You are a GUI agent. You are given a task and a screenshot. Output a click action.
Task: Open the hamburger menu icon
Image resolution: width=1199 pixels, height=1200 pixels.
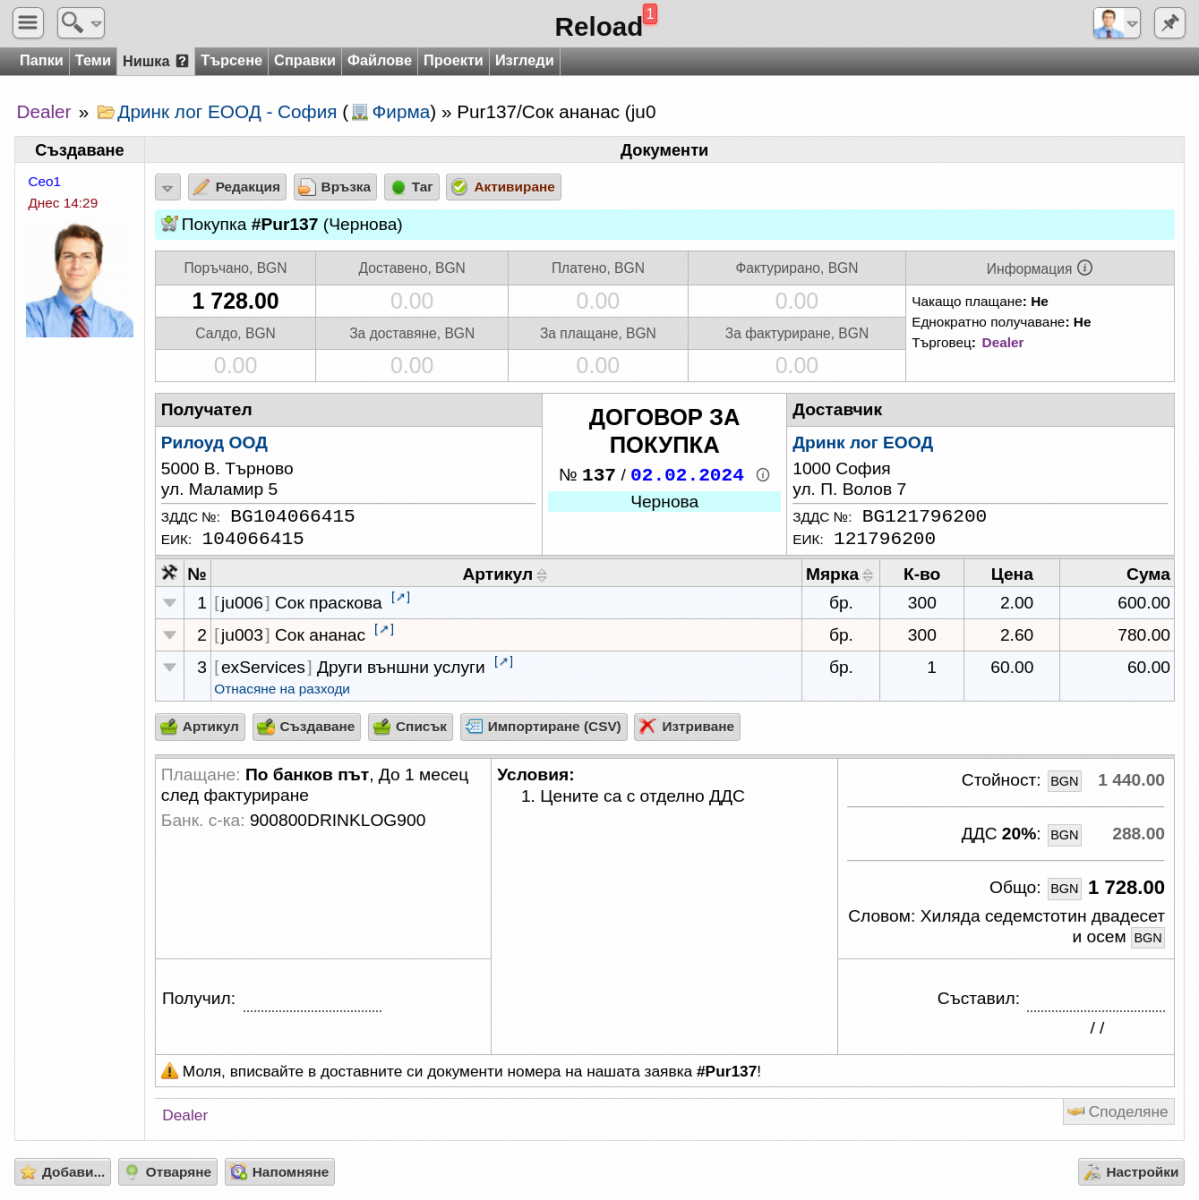(28, 22)
